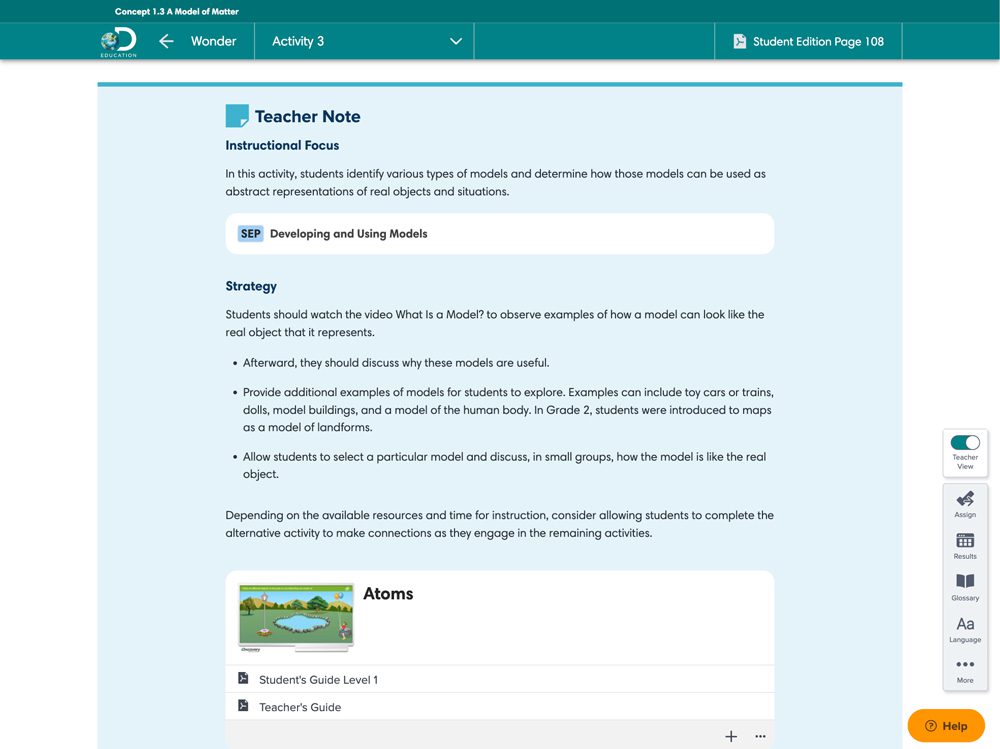
Task: Click the Discovery Education logo
Action: coord(118,42)
